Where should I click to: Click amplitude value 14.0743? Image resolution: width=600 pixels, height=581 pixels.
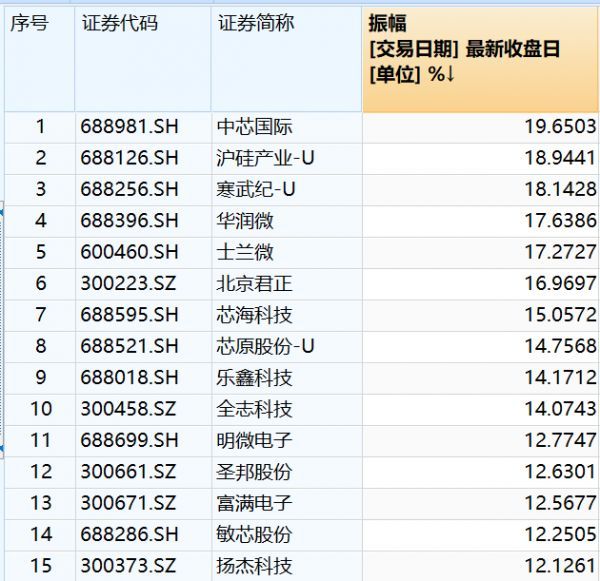click(x=560, y=409)
